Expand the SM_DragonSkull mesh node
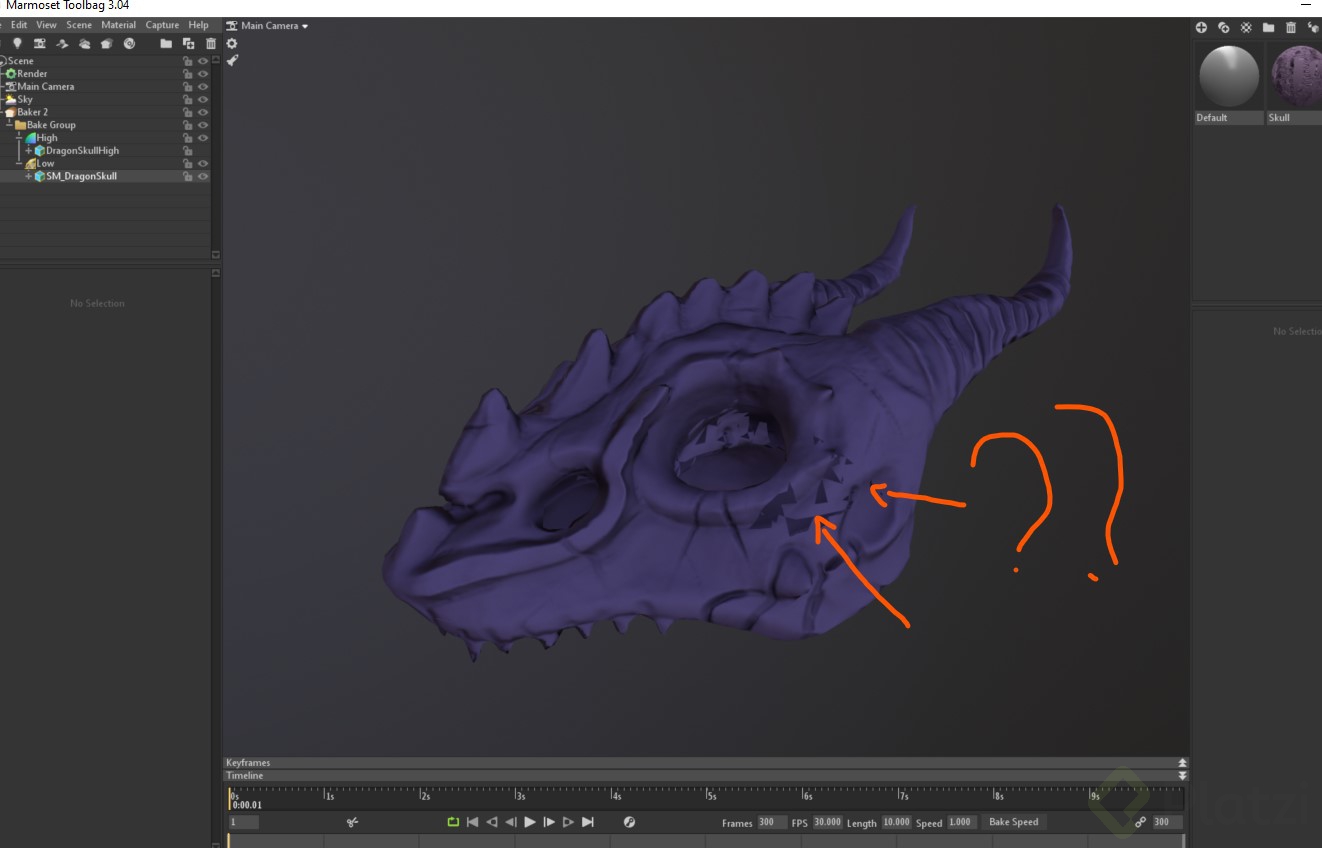The height and width of the screenshot is (848, 1322). tap(29, 176)
